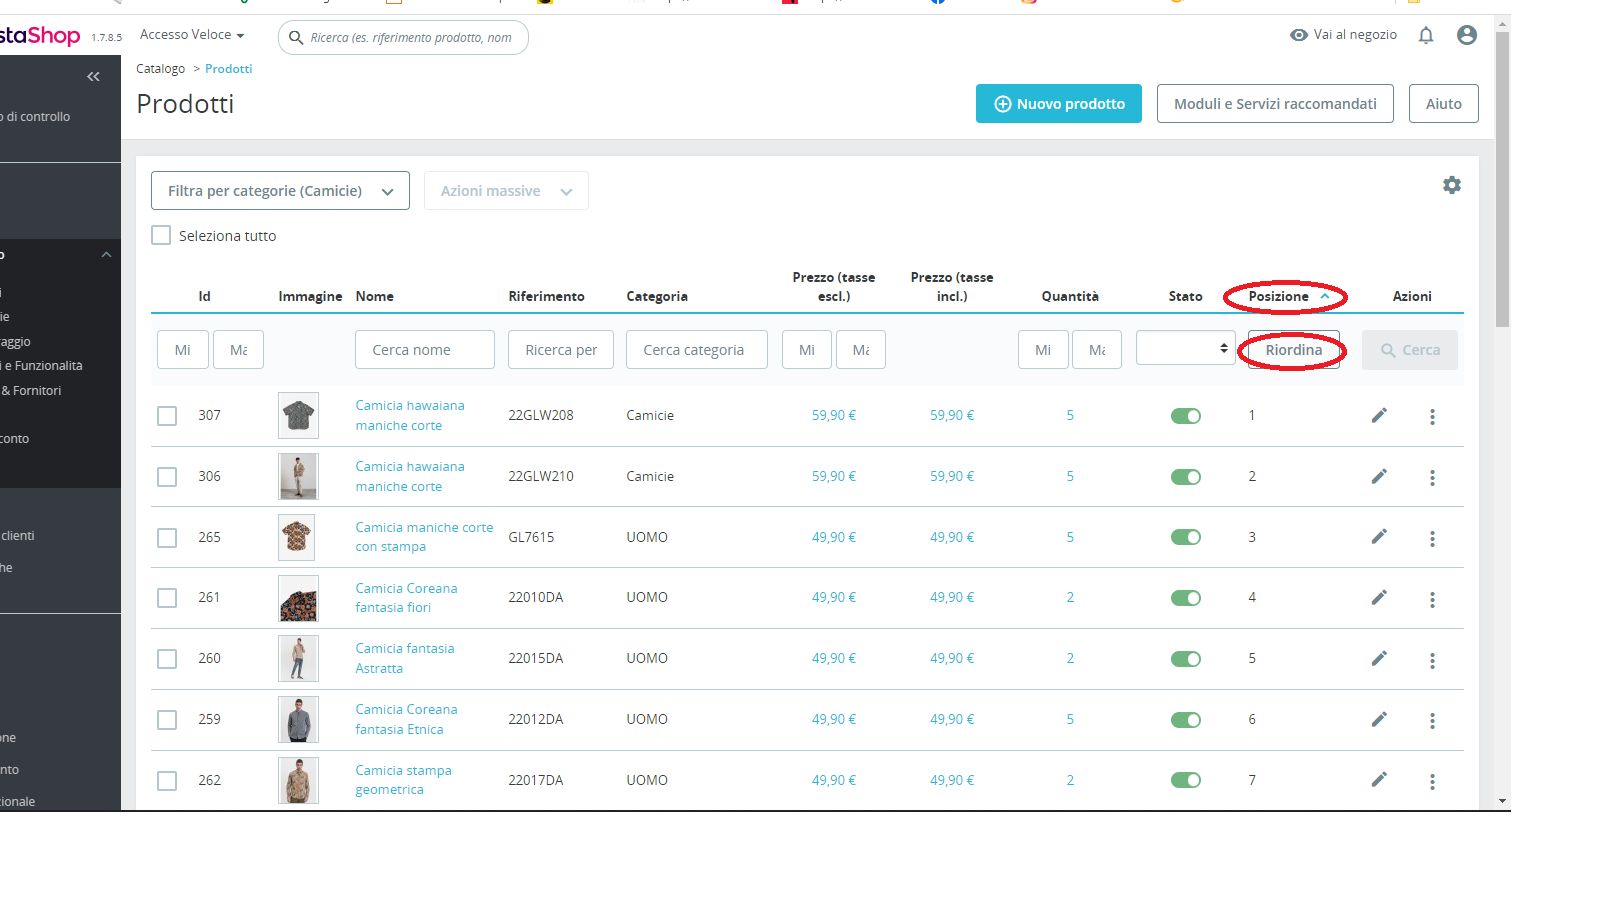1600x900 pixels.
Task: Open more actions for product 260
Action: click(x=1432, y=661)
